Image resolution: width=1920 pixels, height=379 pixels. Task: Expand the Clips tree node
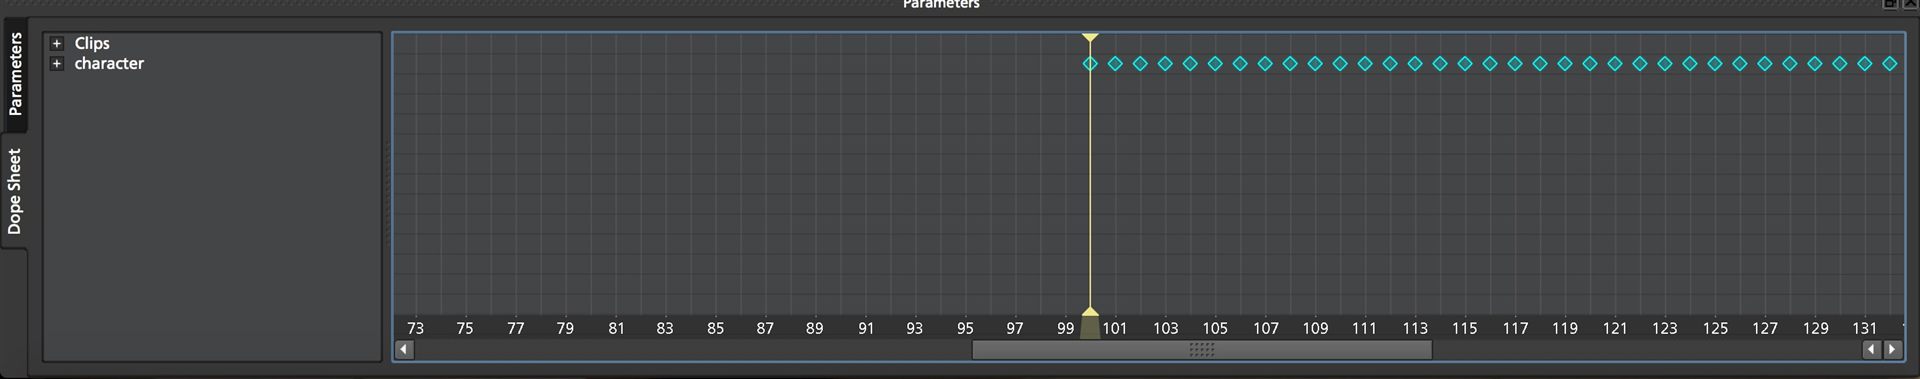click(57, 43)
